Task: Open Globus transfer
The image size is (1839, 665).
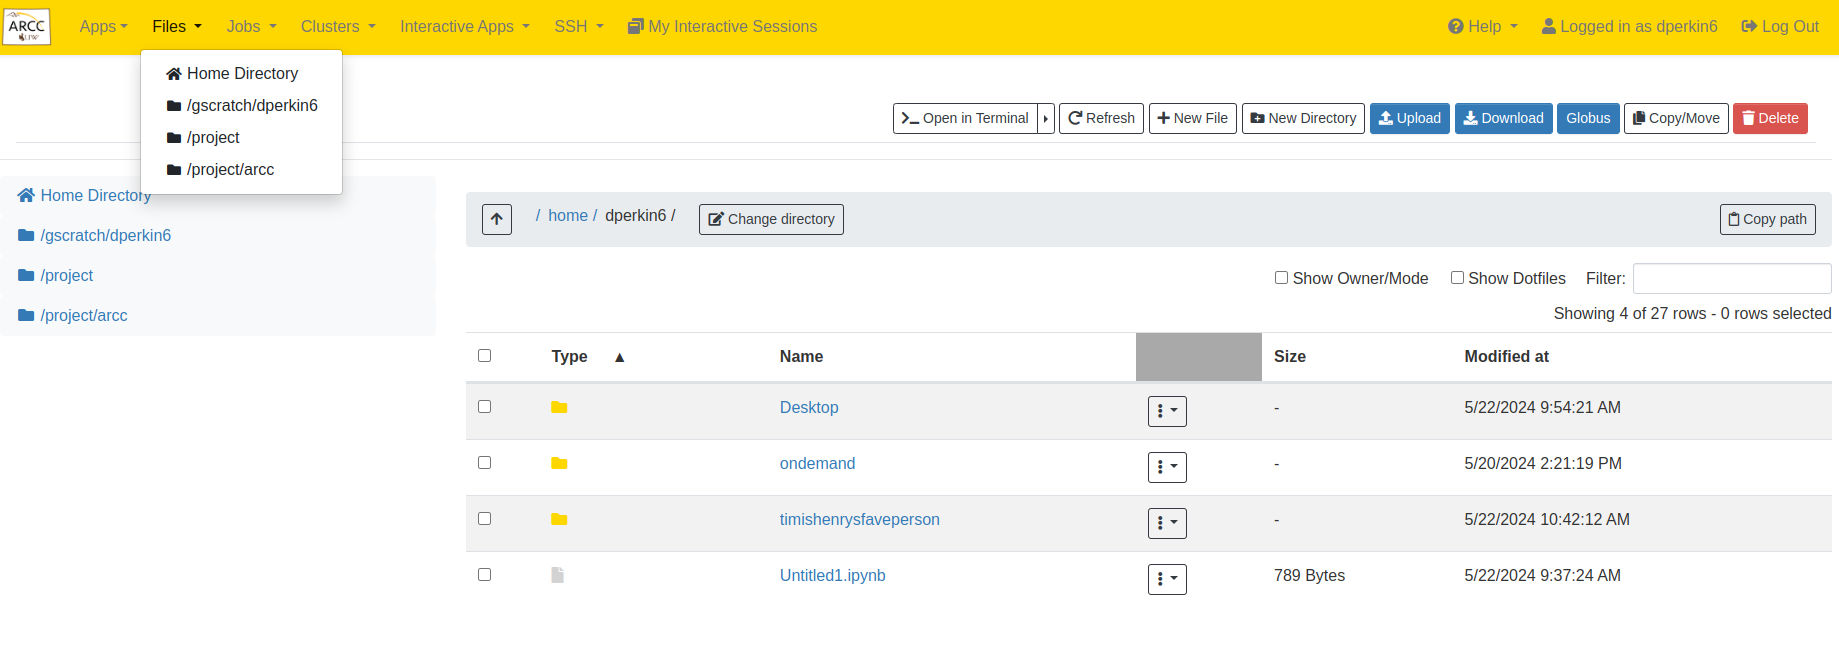Action: [1588, 118]
